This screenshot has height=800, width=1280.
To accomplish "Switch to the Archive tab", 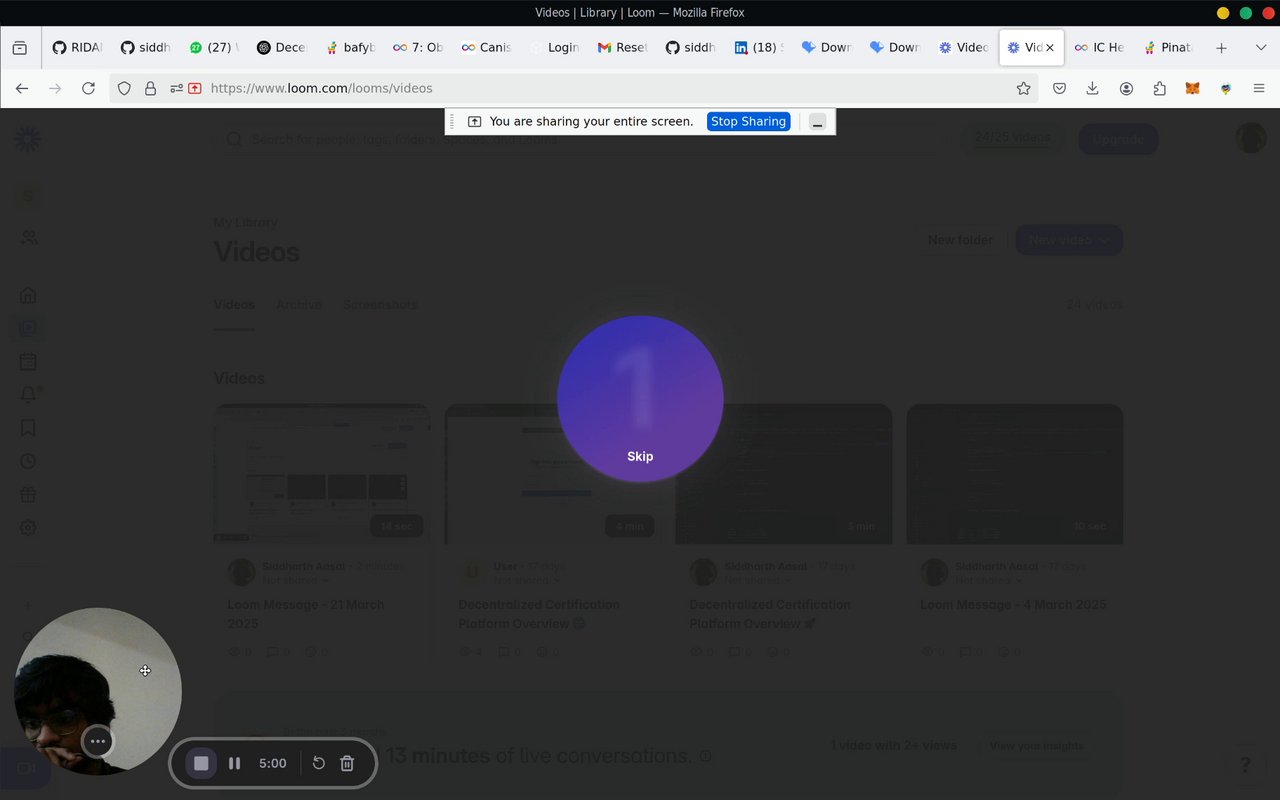I will 299,304.
